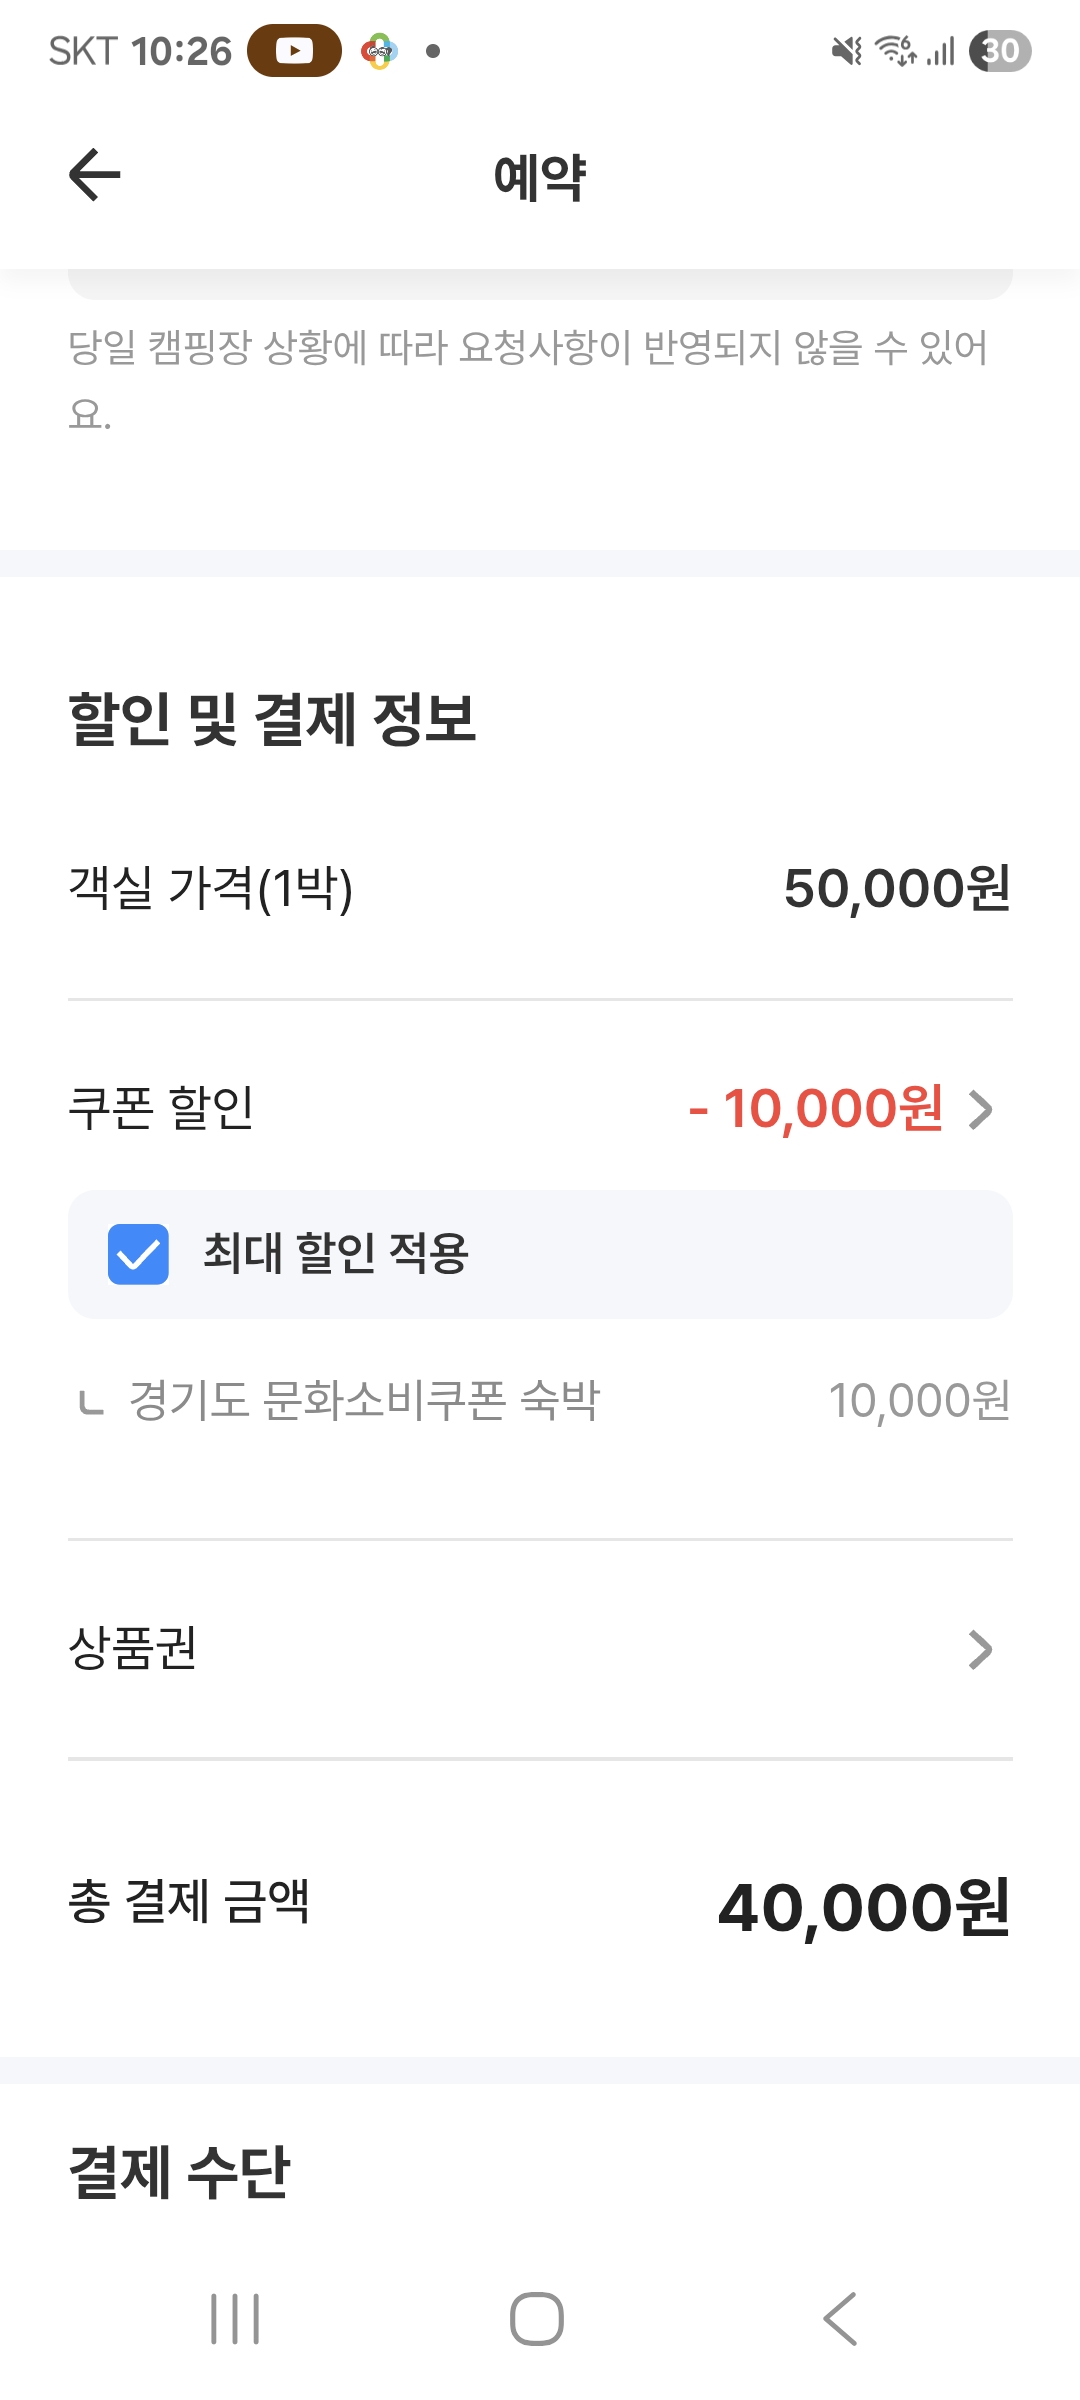Tap the -10,000원 coupon discount amount
The height and width of the screenshot is (2400, 1080).
pos(816,1109)
